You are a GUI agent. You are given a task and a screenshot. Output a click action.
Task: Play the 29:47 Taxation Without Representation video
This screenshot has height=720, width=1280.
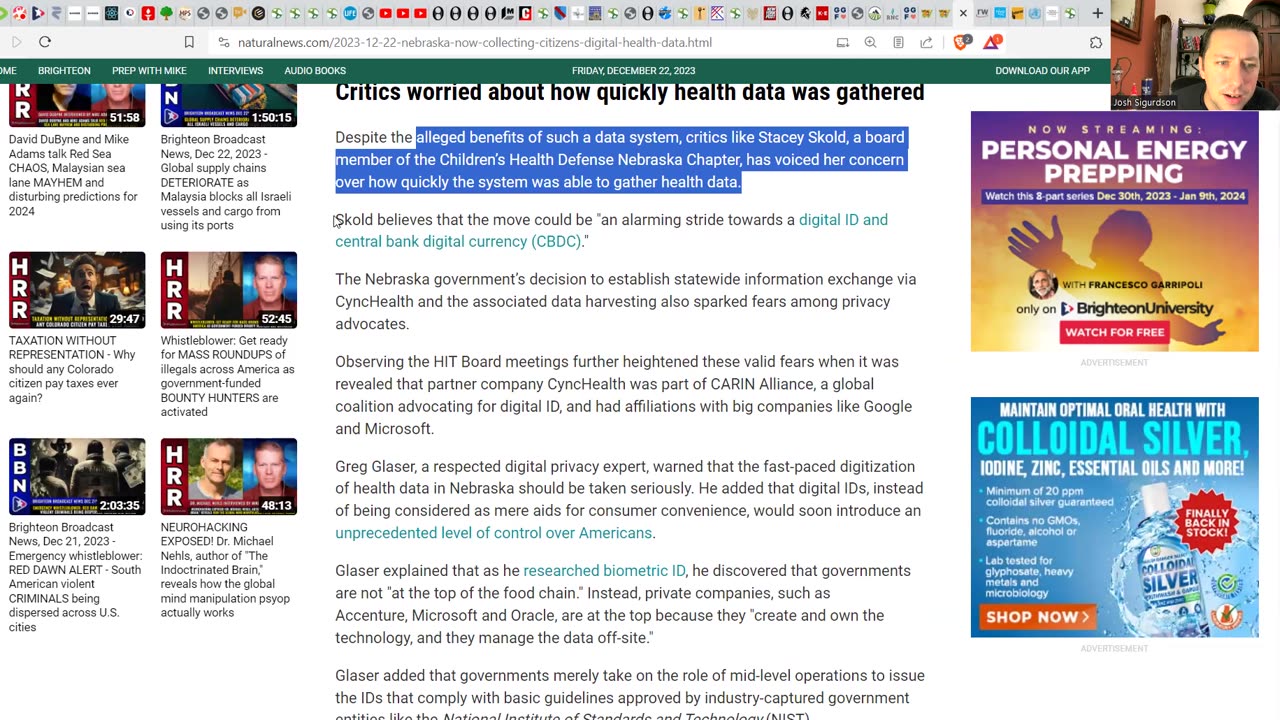click(77, 290)
